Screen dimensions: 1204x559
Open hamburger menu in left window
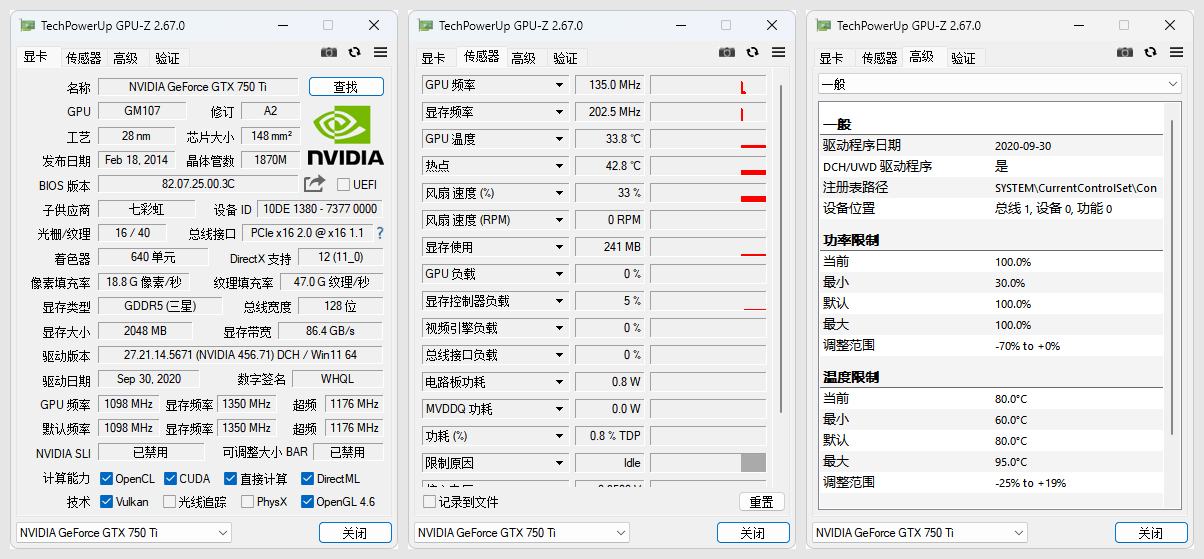(x=381, y=52)
